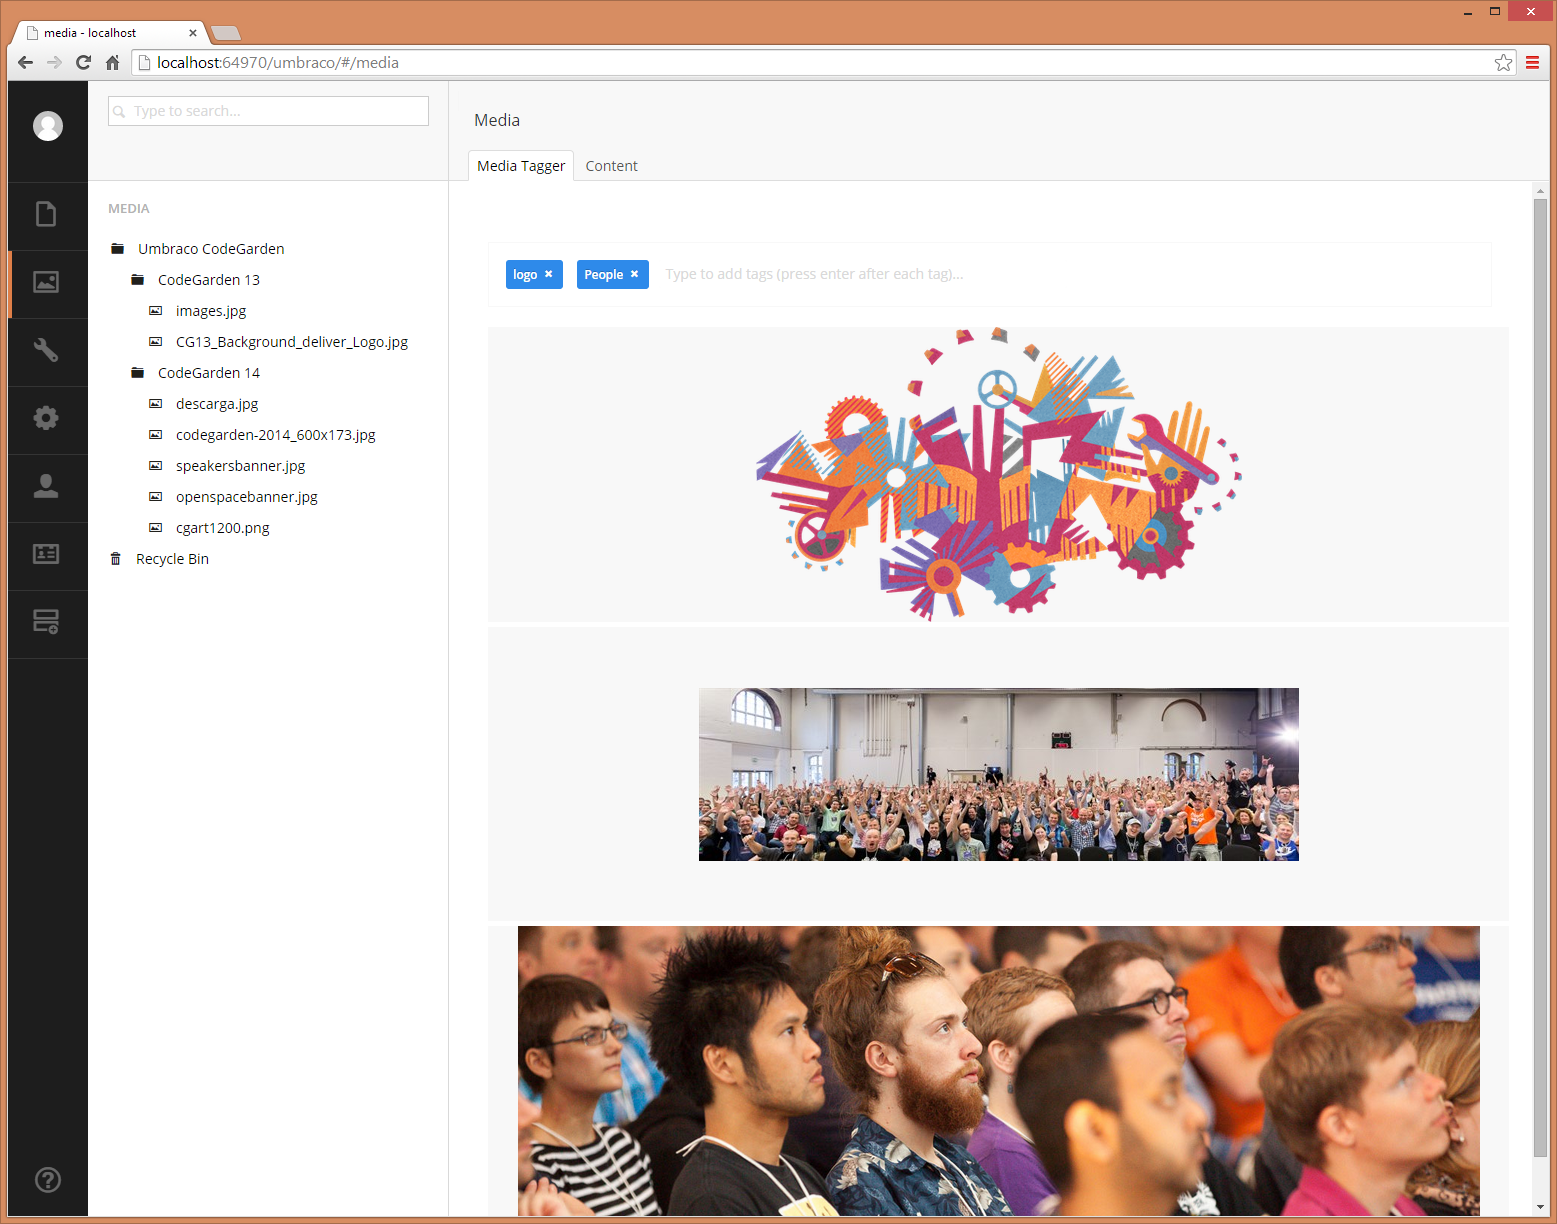The height and width of the screenshot is (1224, 1557).
Task: Open the Help question mark icon
Action: tap(48, 1180)
